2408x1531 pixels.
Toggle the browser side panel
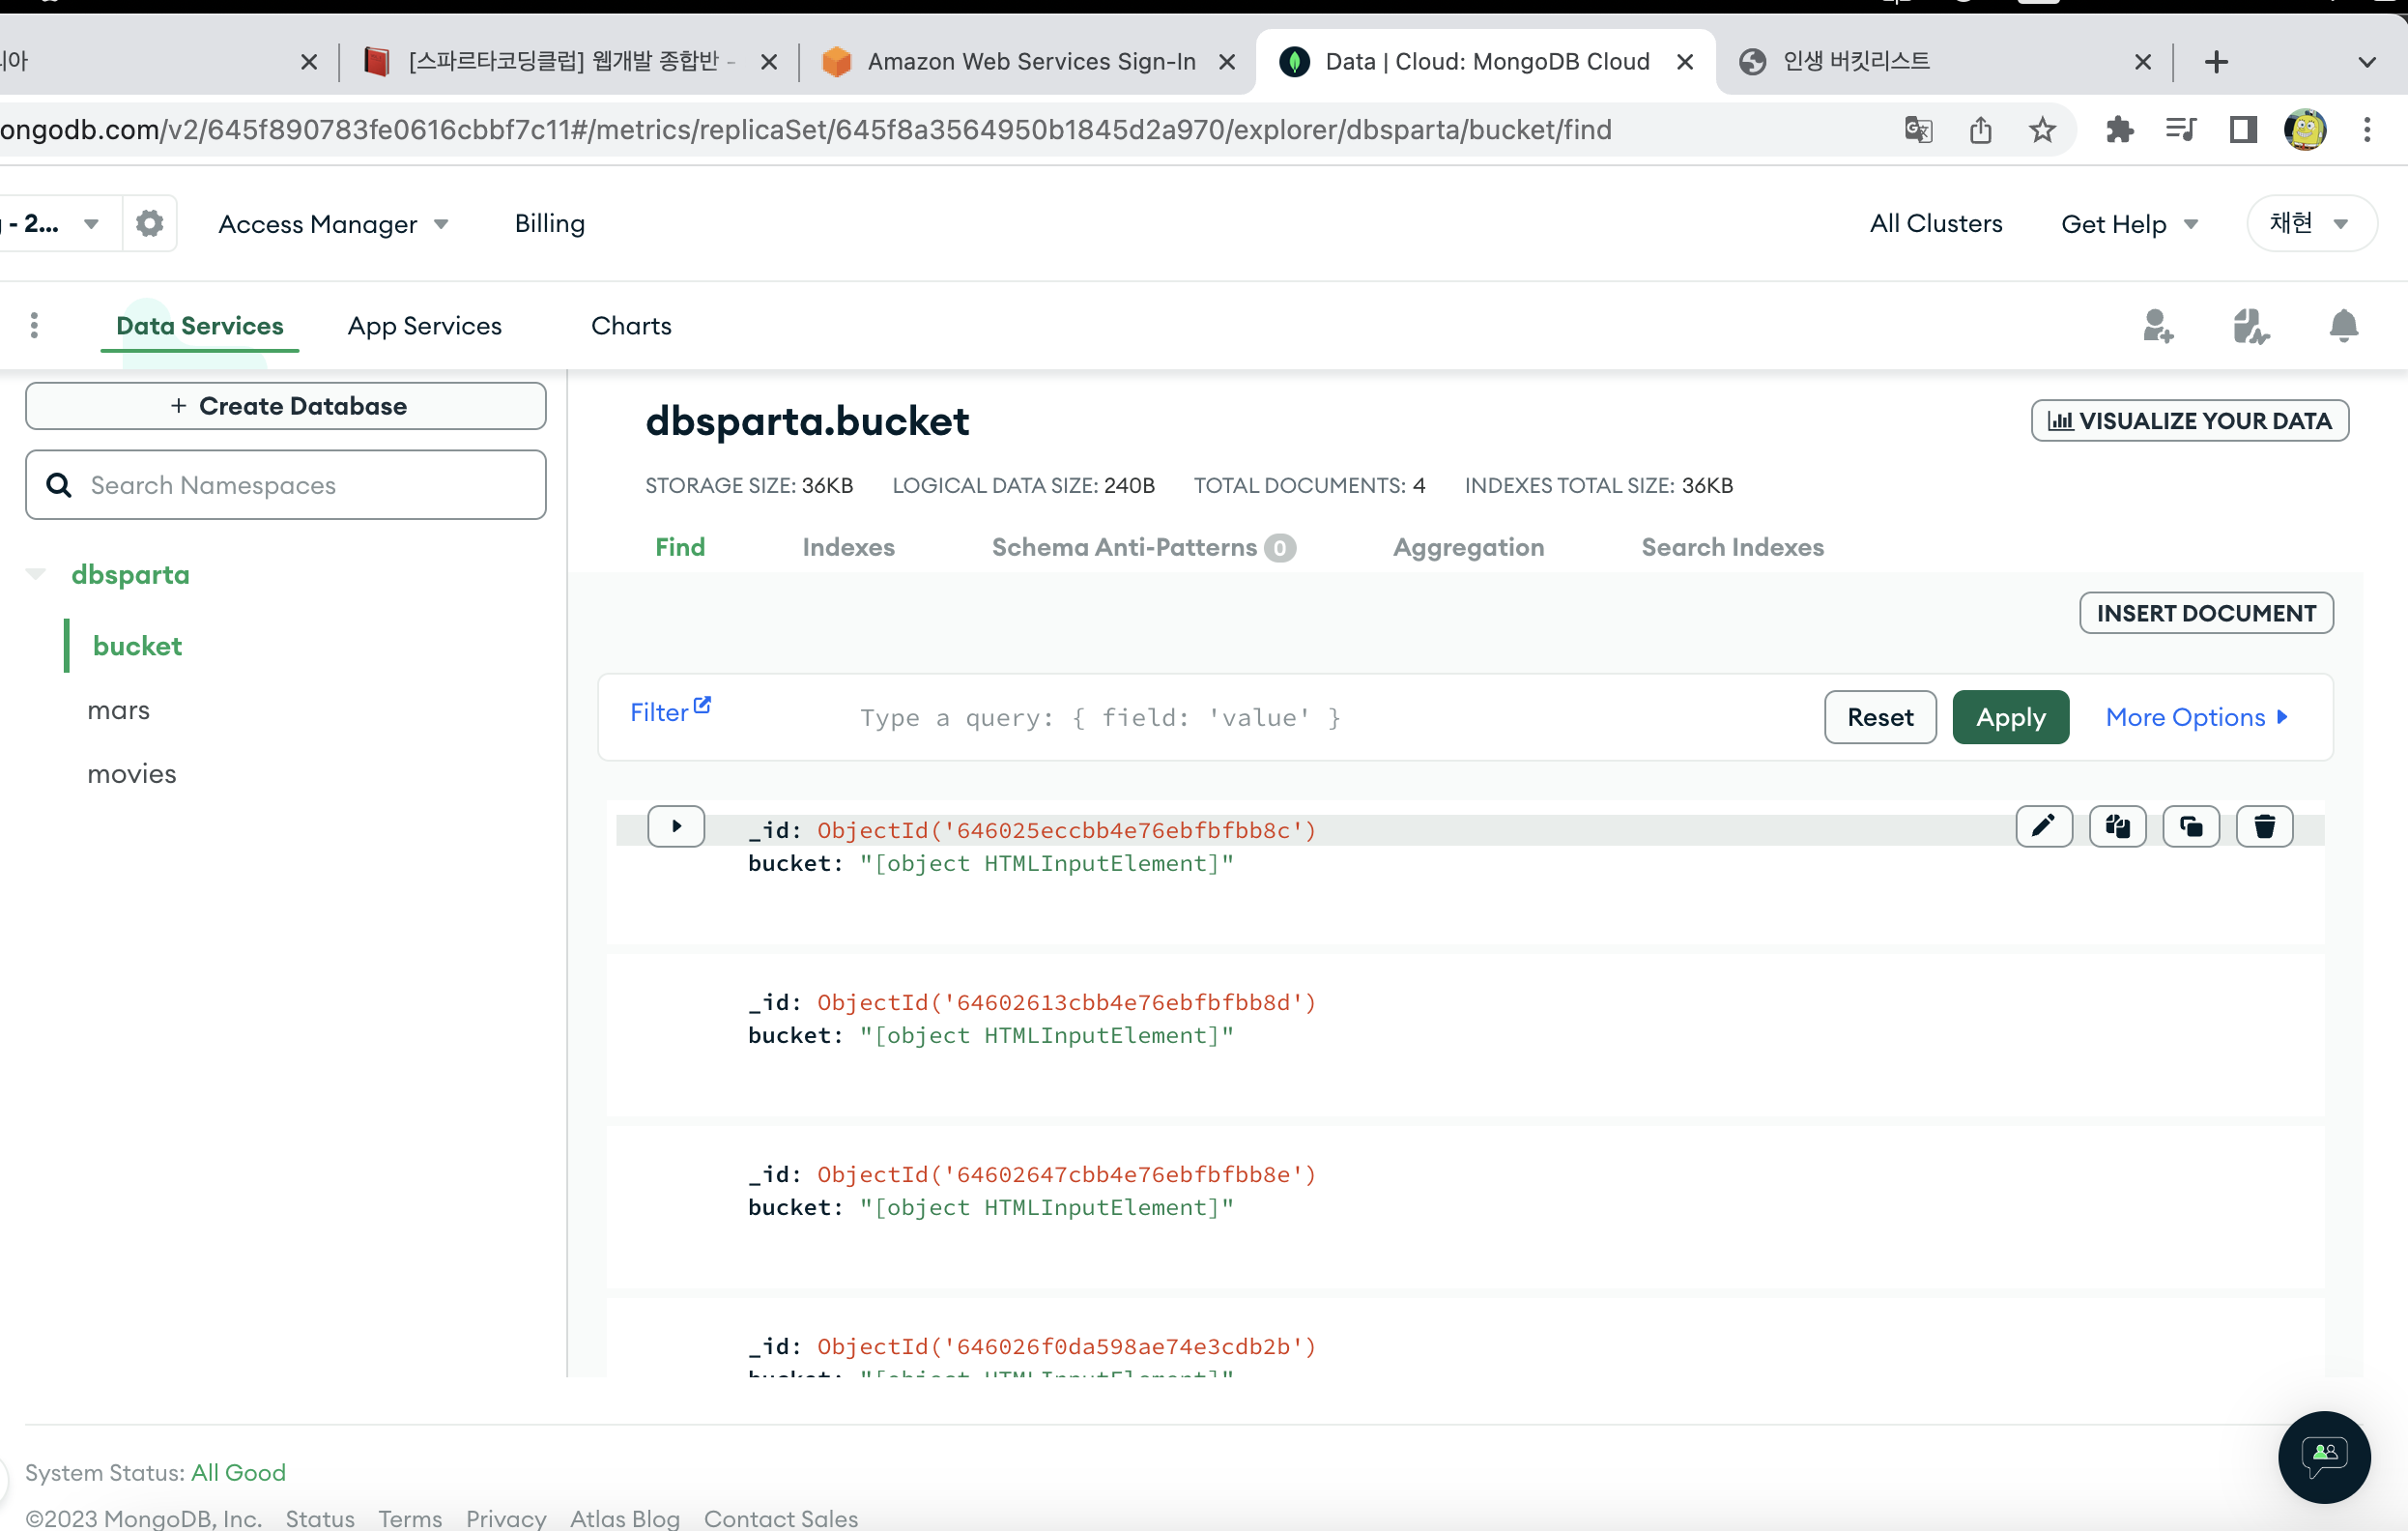(2243, 130)
